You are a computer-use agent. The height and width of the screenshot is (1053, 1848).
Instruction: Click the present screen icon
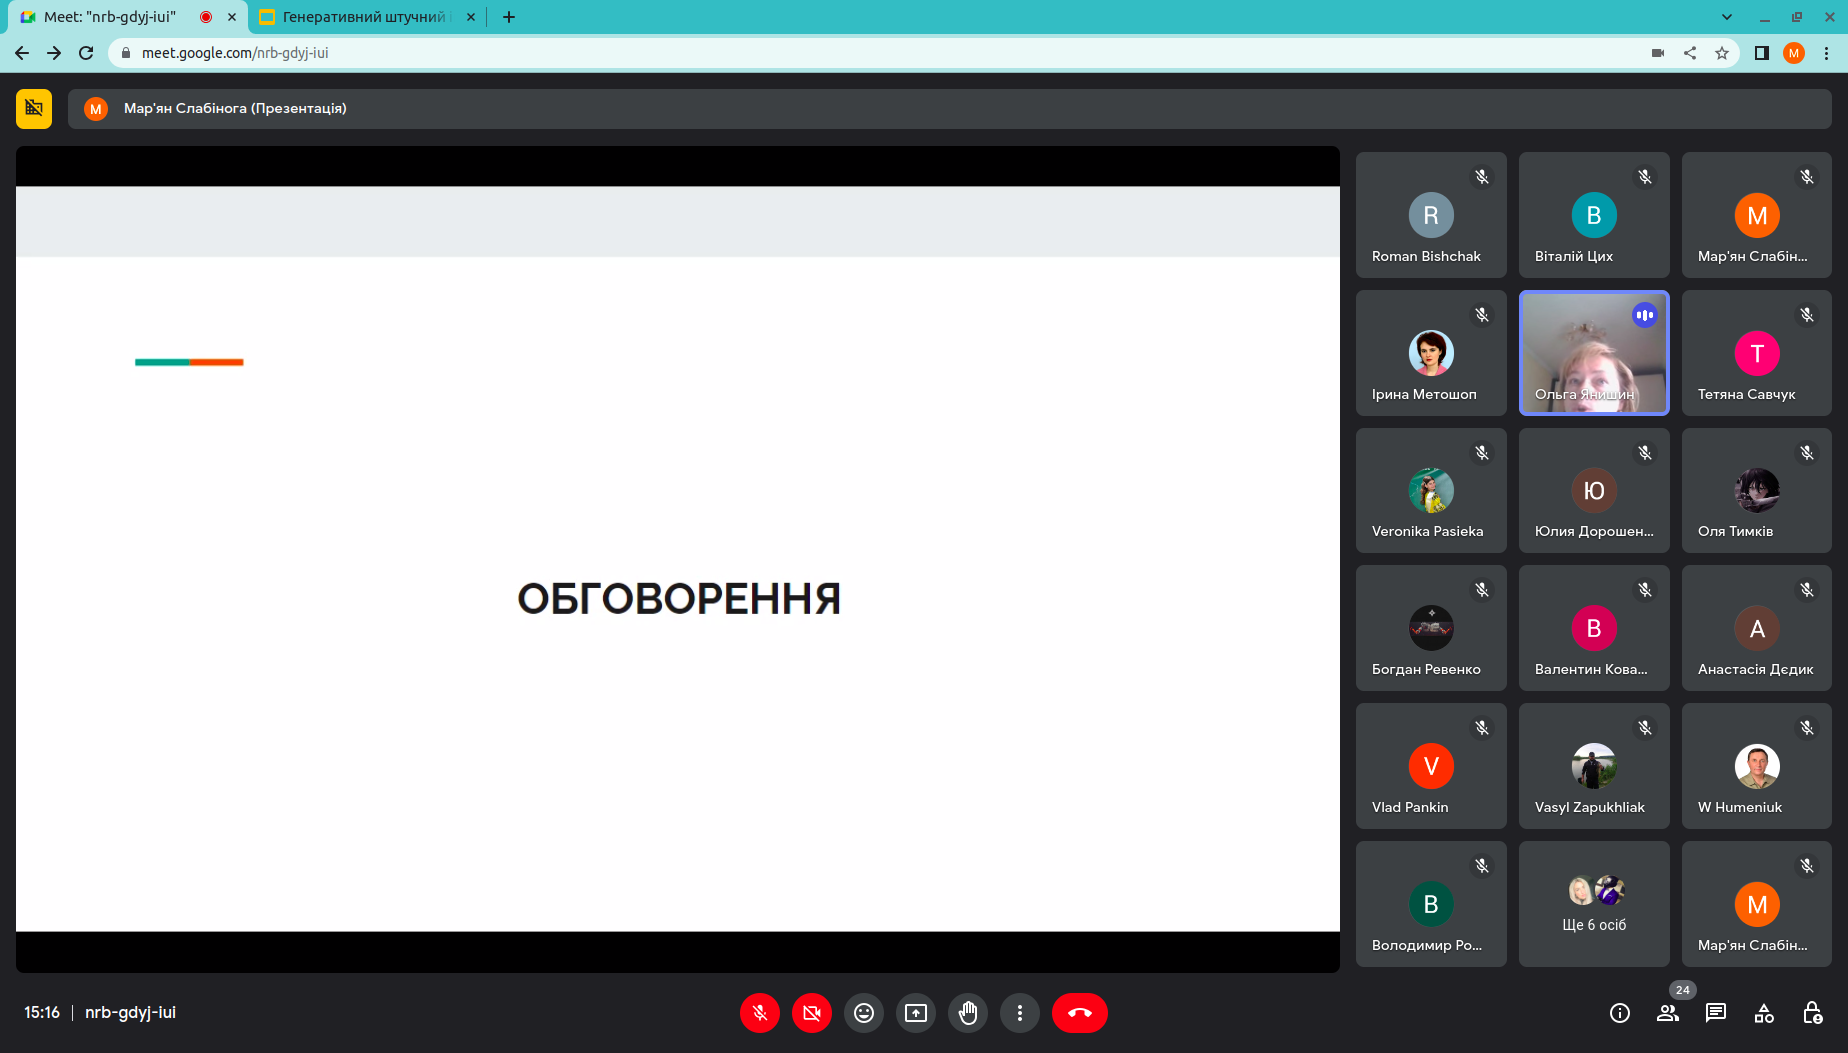click(915, 1013)
